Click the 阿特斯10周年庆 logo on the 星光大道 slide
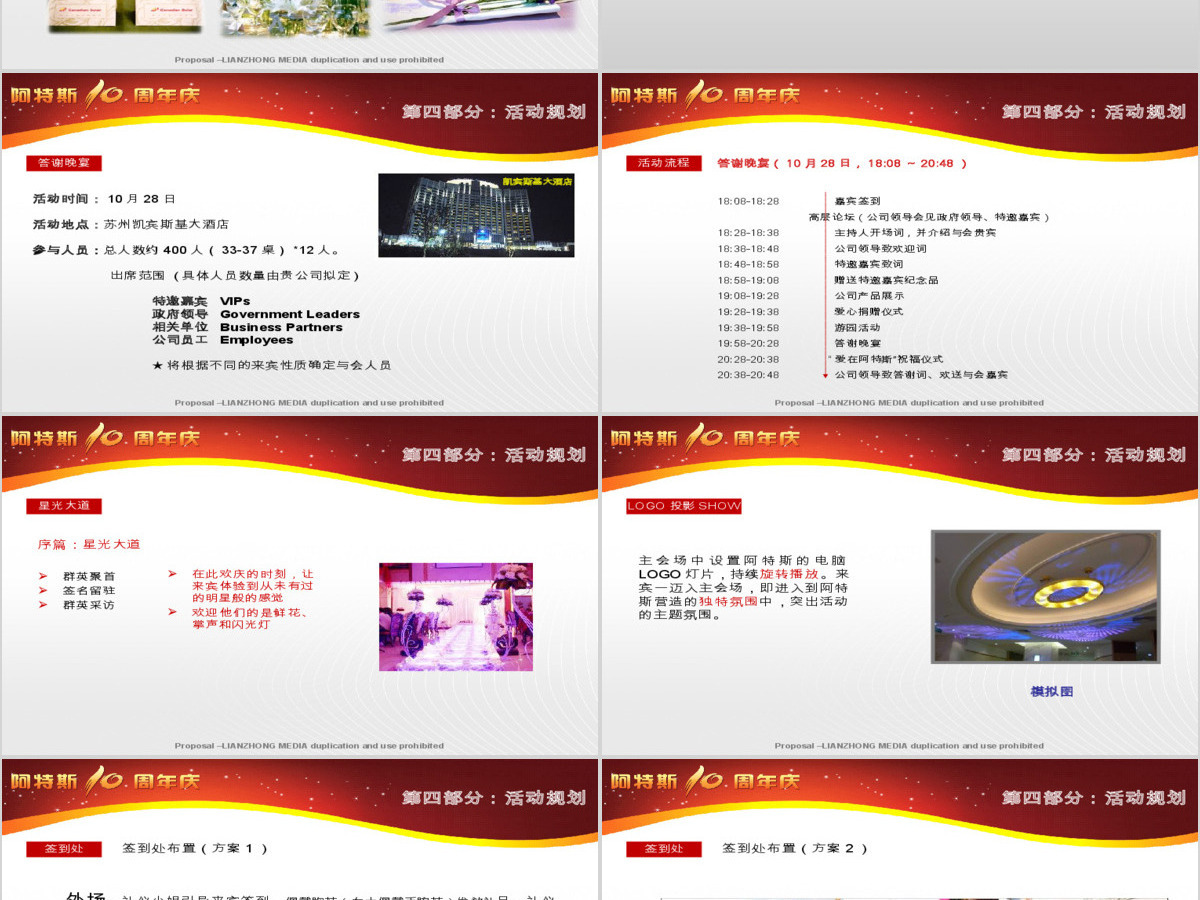This screenshot has width=1200, height=900. (x=105, y=438)
